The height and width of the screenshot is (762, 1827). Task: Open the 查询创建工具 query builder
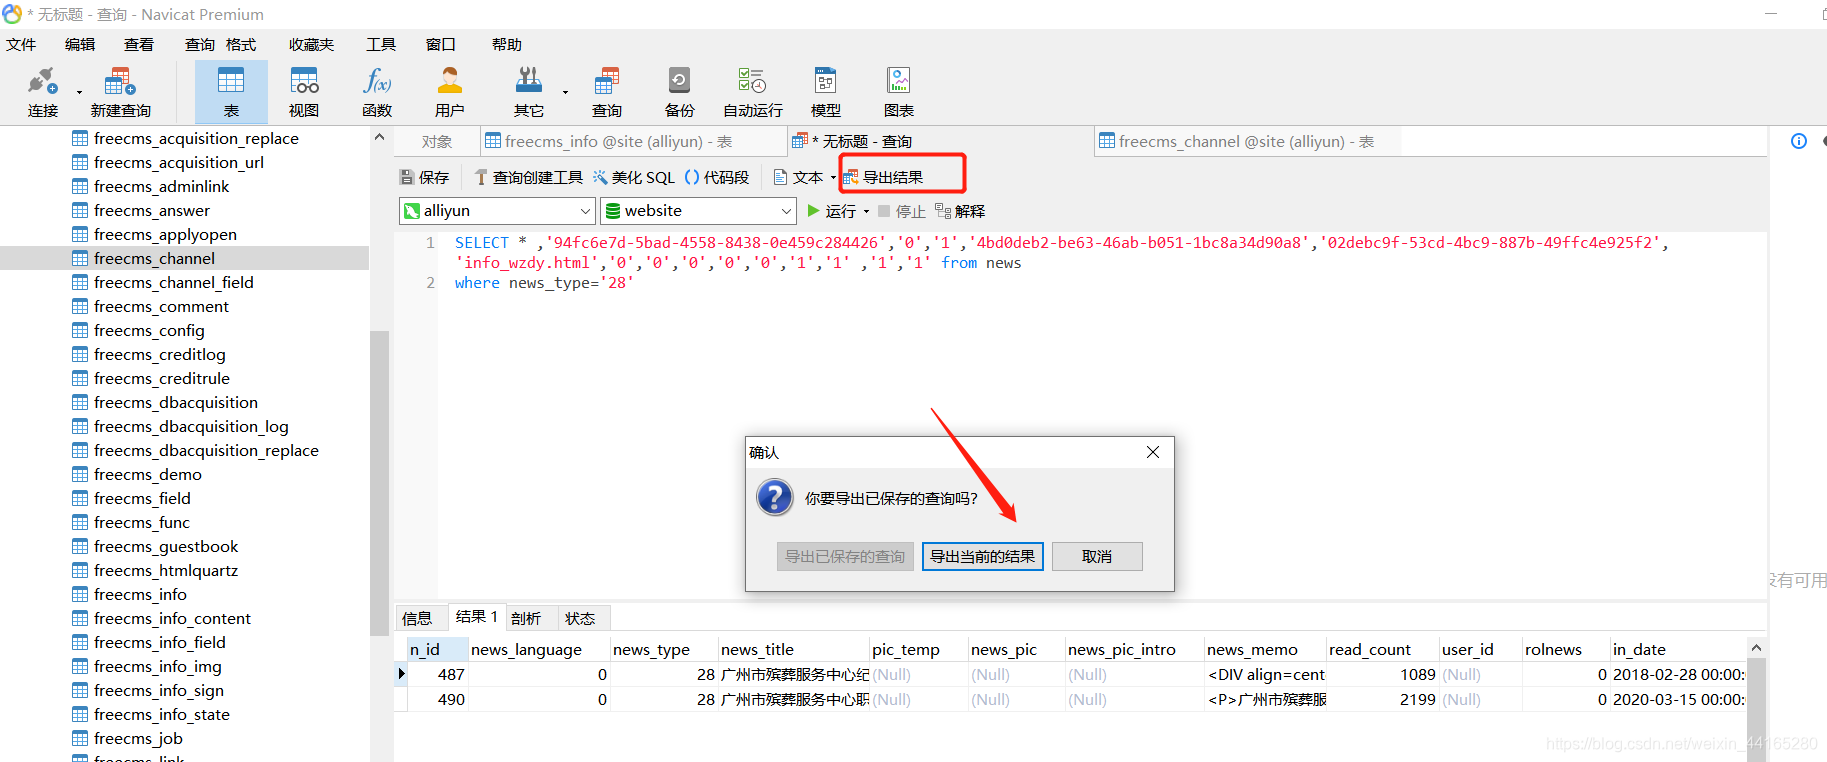pos(529,177)
